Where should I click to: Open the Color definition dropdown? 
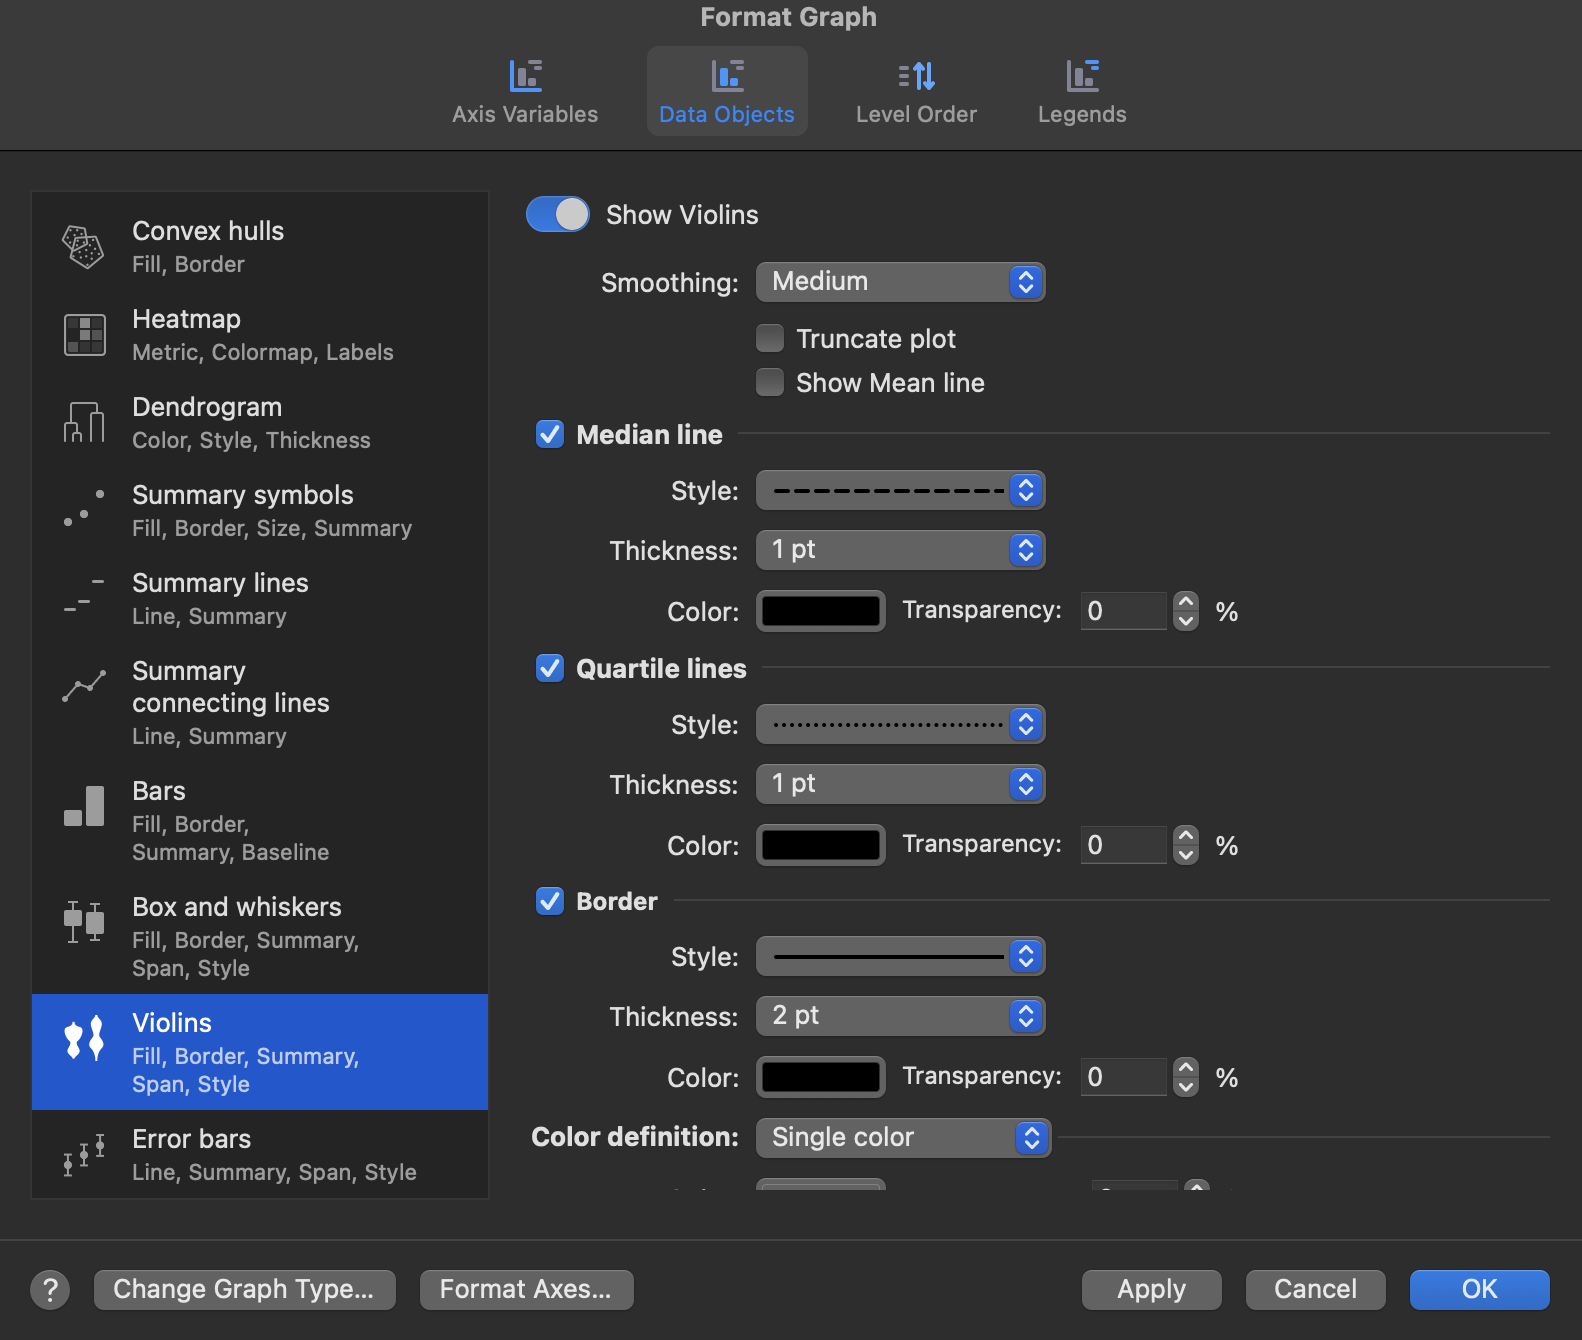(904, 1138)
